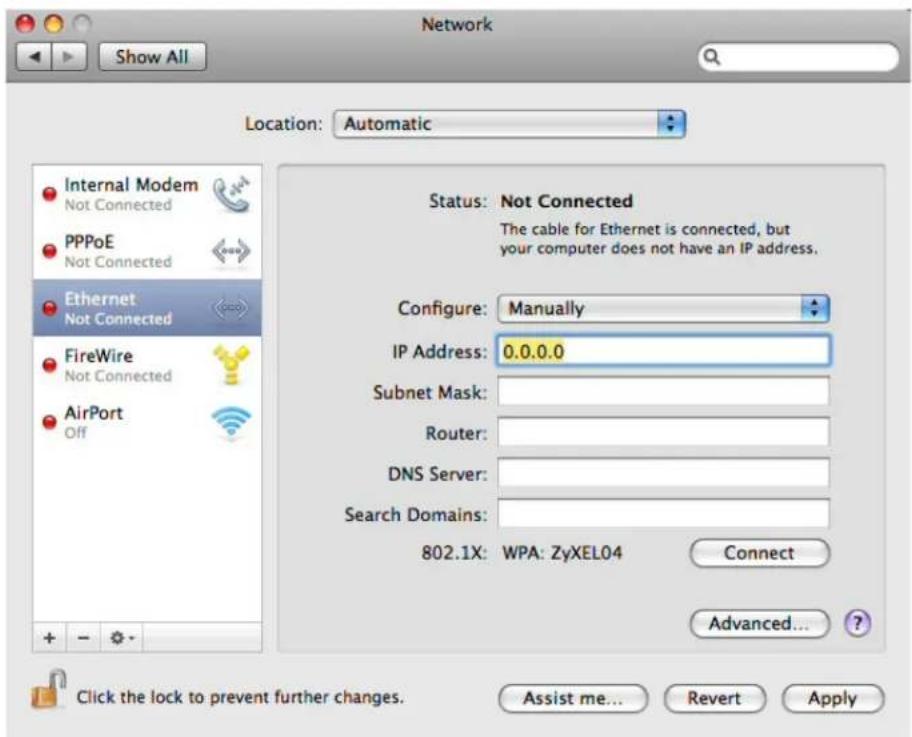Click the Internal Modem phone icon
This screenshot has width=912, height=737.
(x=231, y=194)
